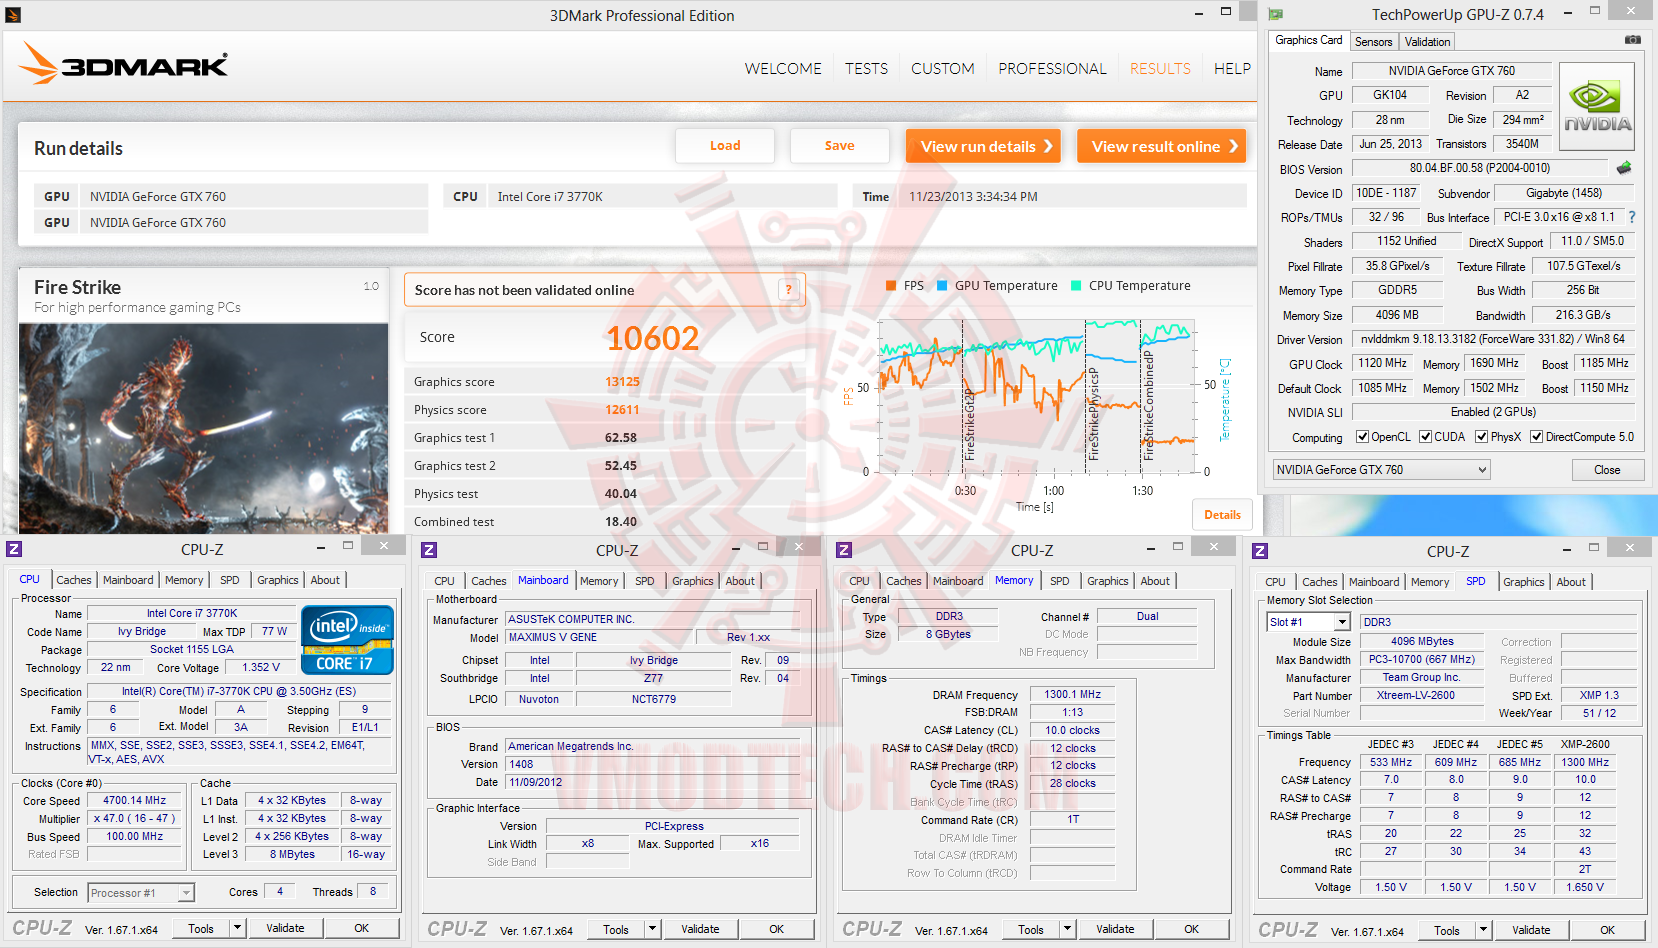This screenshot has height=948, width=1658.
Task: Click the FireStrikePhysics marker on the chart
Action: click(1093, 413)
